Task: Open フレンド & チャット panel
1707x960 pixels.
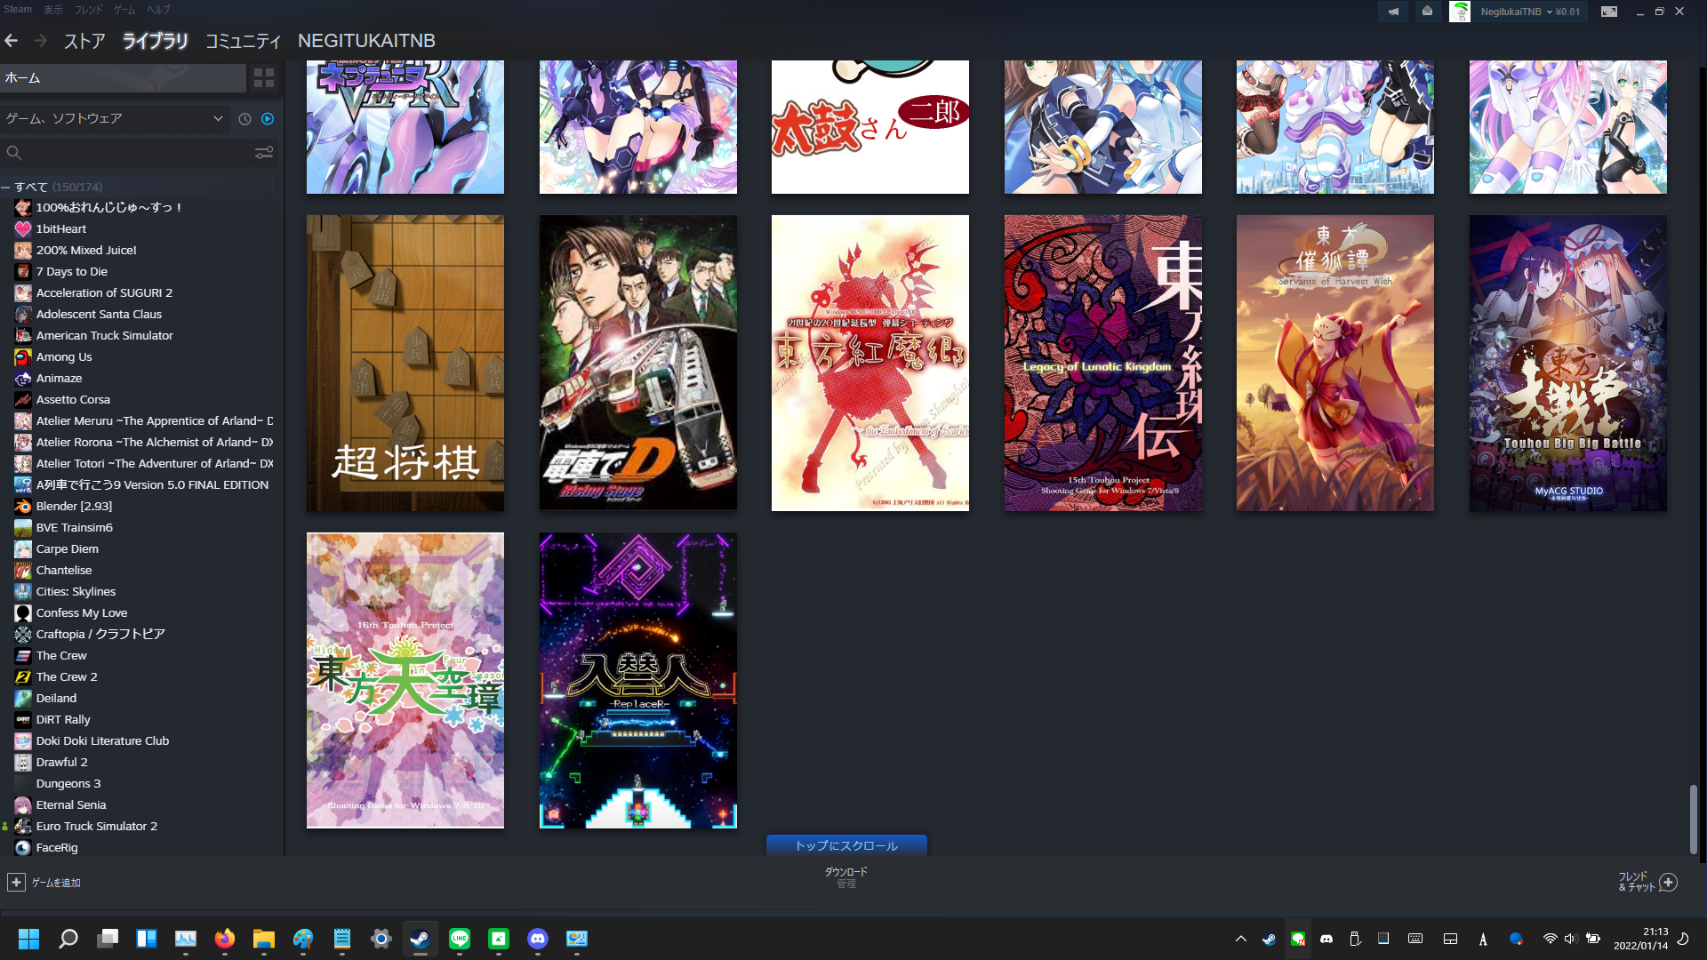Action: [1635, 881]
